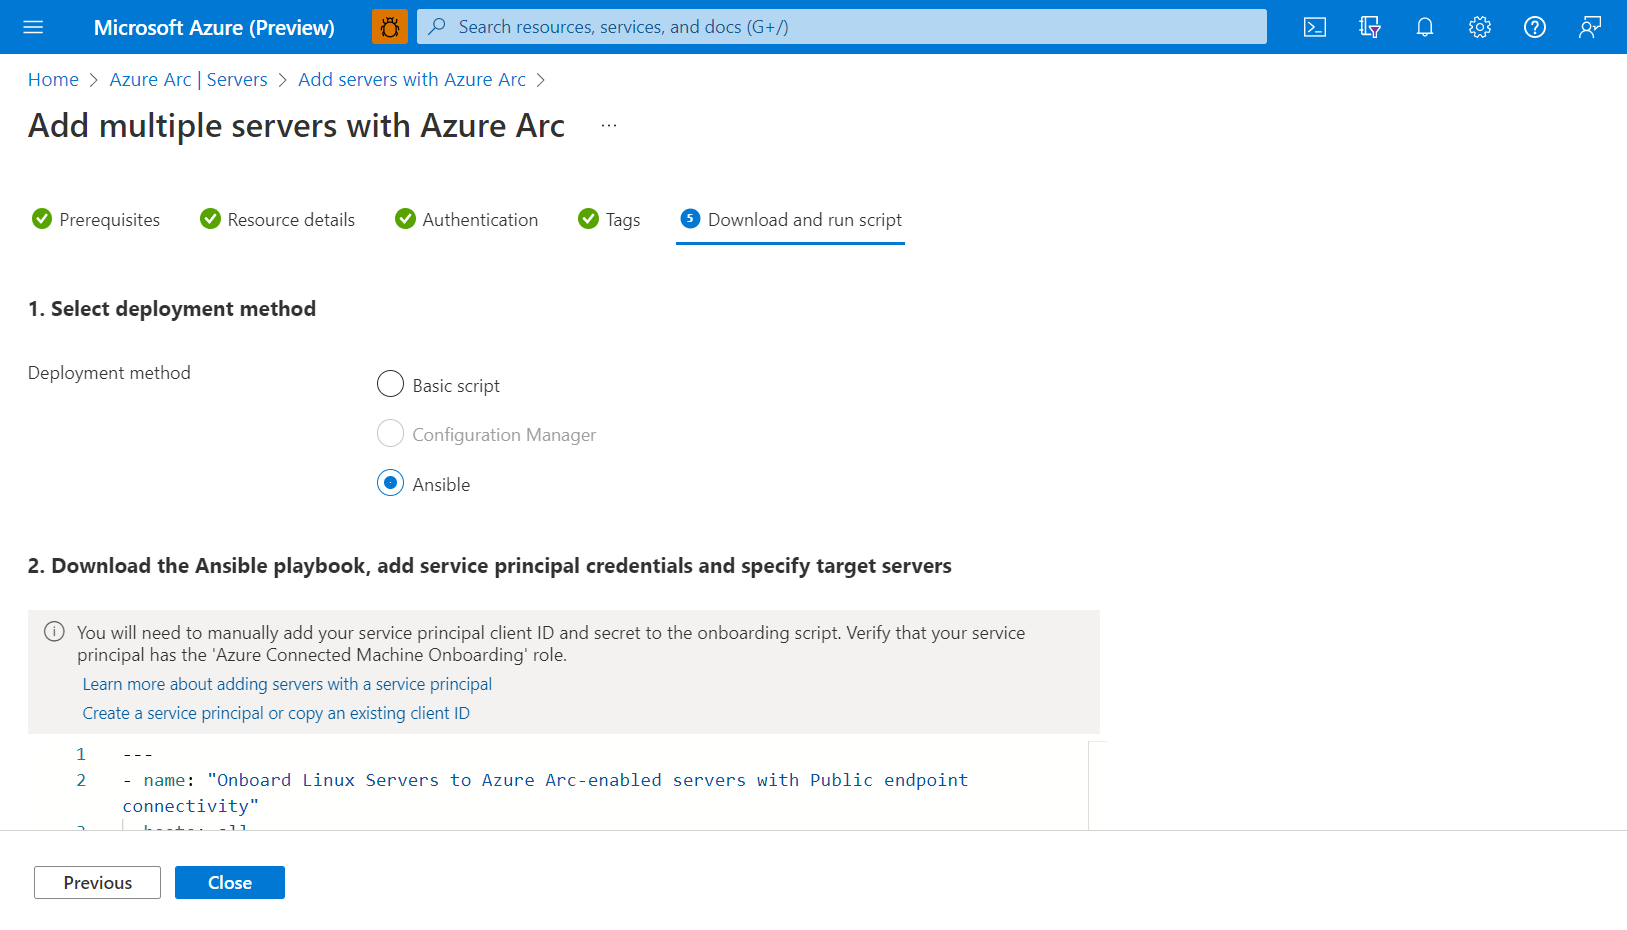Open the Azure Arc | Servers breadcrumb
The width and height of the screenshot is (1627, 930).
pos(189,80)
